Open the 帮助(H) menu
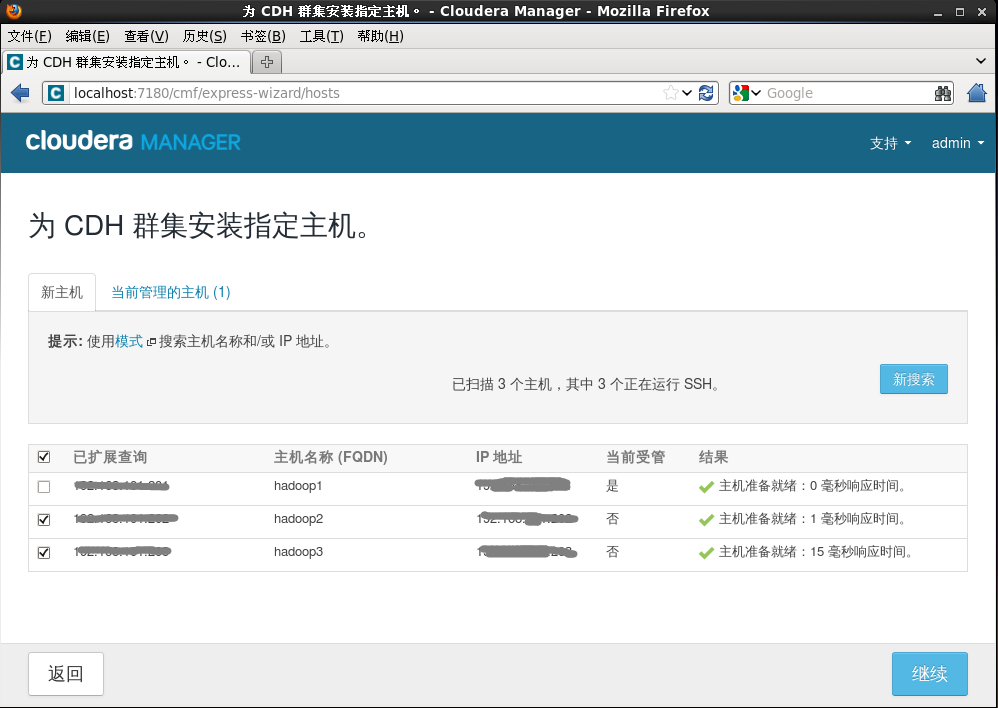This screenshot has height=708, width=998. click(x=381, y=36)
